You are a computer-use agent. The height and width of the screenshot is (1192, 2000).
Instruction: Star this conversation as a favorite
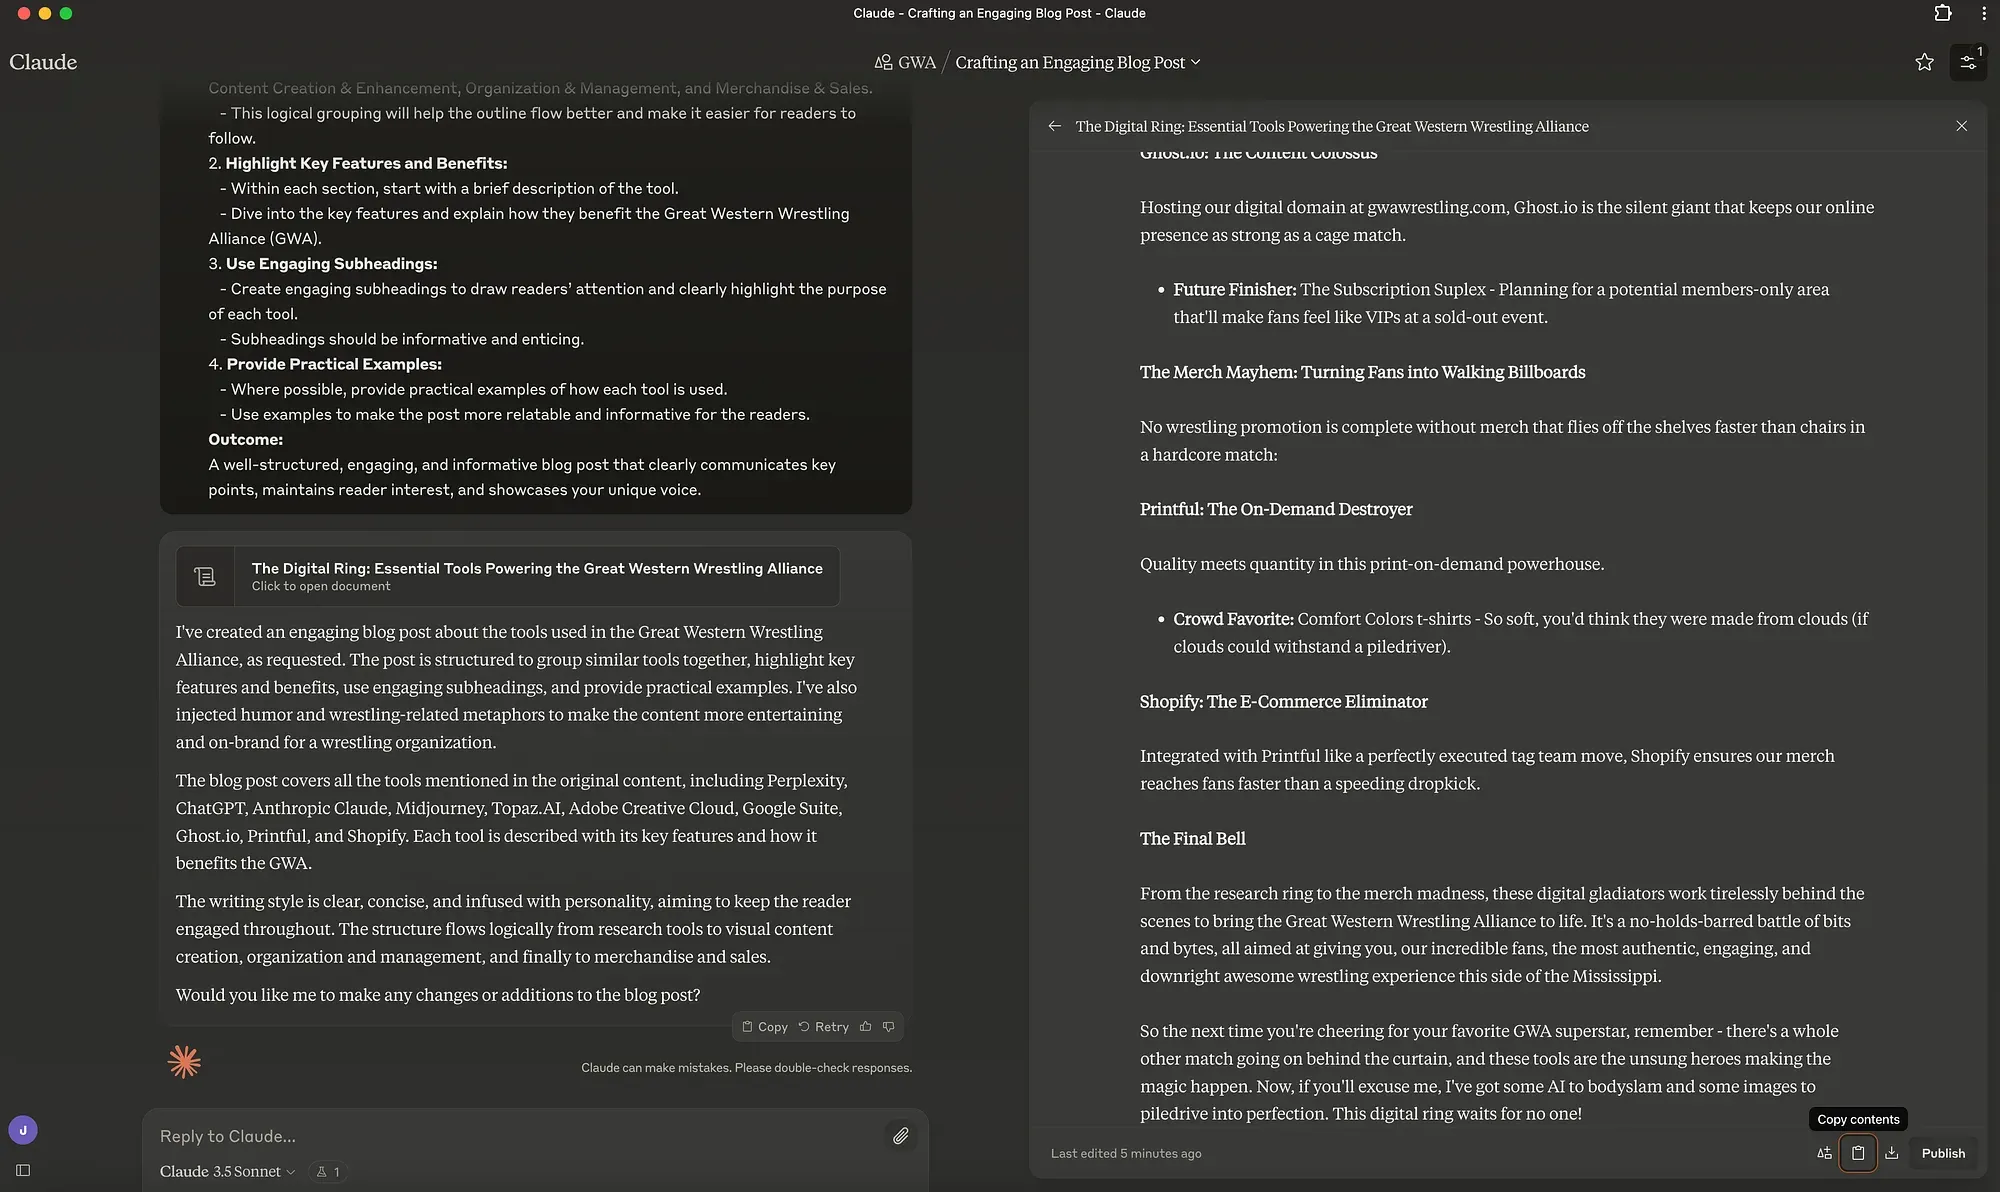[1924, 62]
